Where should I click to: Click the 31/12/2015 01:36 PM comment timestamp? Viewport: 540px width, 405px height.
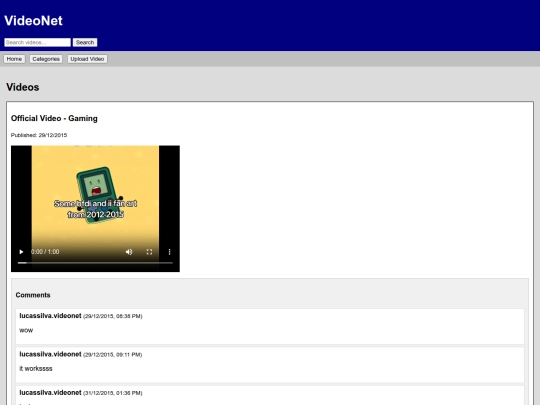113,393
